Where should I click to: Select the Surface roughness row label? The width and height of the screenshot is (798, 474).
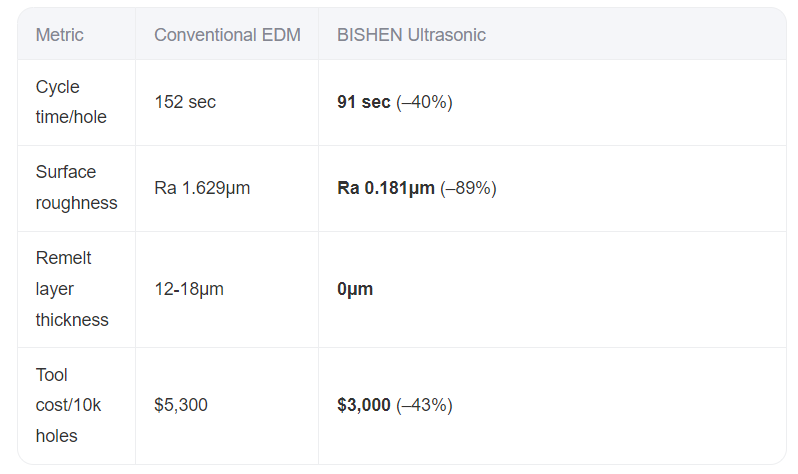click(76, 187)
